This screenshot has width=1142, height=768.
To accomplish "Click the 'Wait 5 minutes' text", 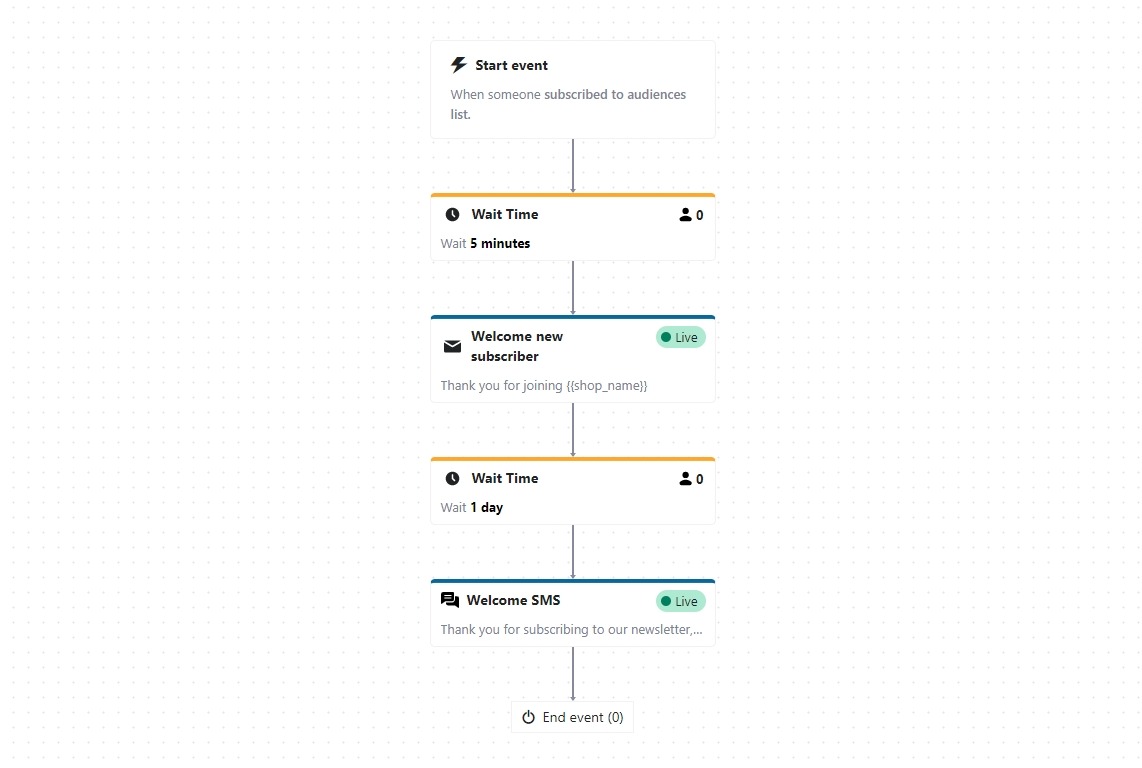I will coord(486,243).
